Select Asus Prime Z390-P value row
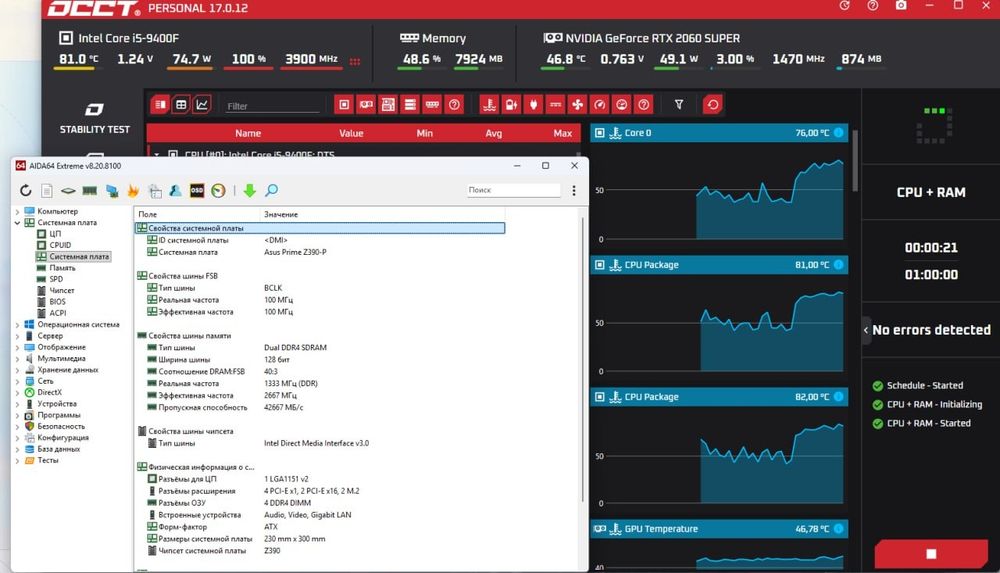This screenshot has width=1000, height=573. pos(295,252)
